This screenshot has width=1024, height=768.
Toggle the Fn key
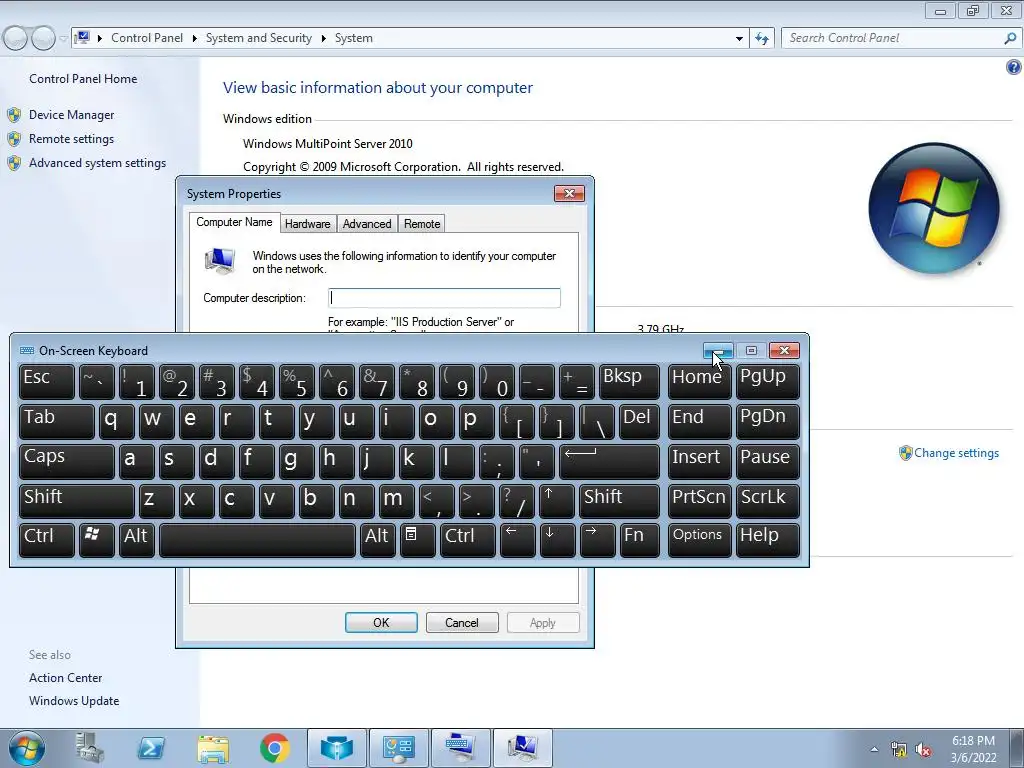coord(639,541)
